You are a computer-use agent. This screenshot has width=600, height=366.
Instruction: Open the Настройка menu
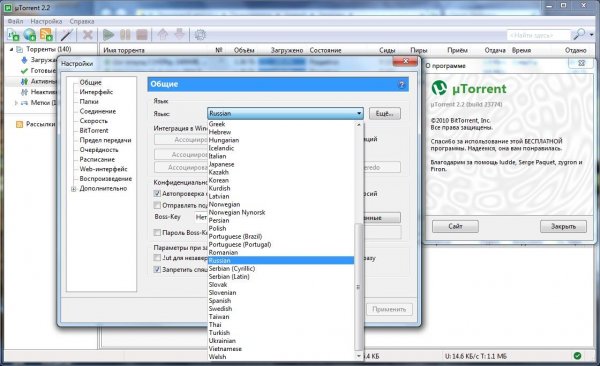point(46,21)
